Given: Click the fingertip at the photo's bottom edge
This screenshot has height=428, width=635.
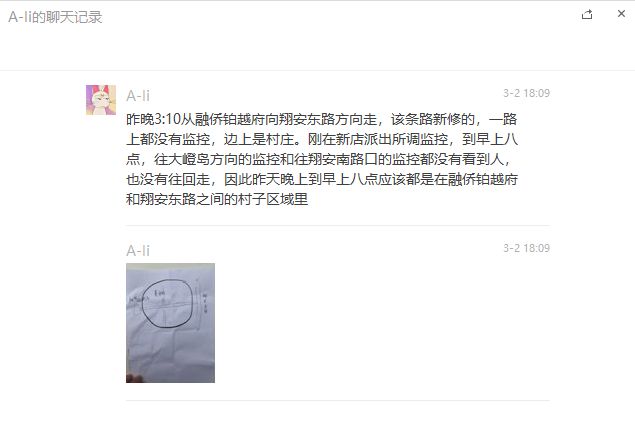Looking at the screenshot, I should click(x=134, y=378).
